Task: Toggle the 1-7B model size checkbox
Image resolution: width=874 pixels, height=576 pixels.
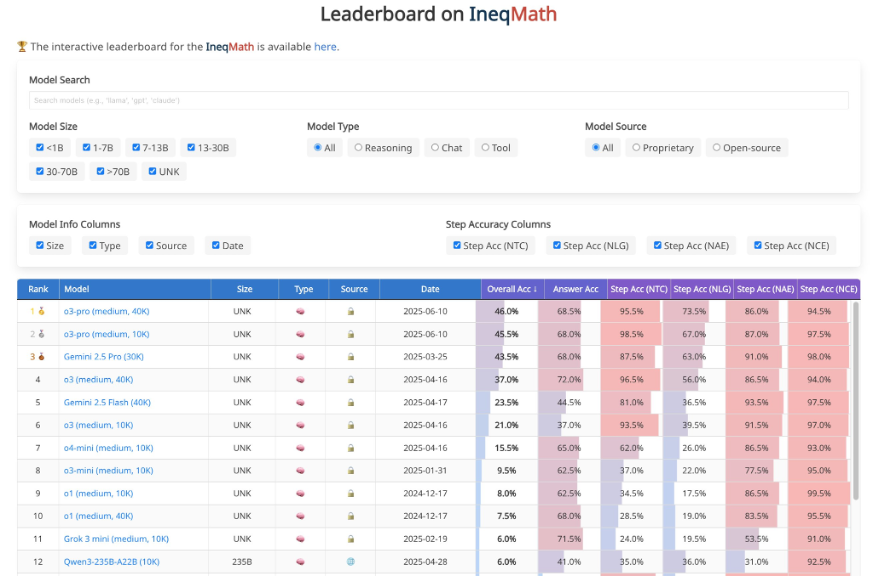Action: coord(86,148)
